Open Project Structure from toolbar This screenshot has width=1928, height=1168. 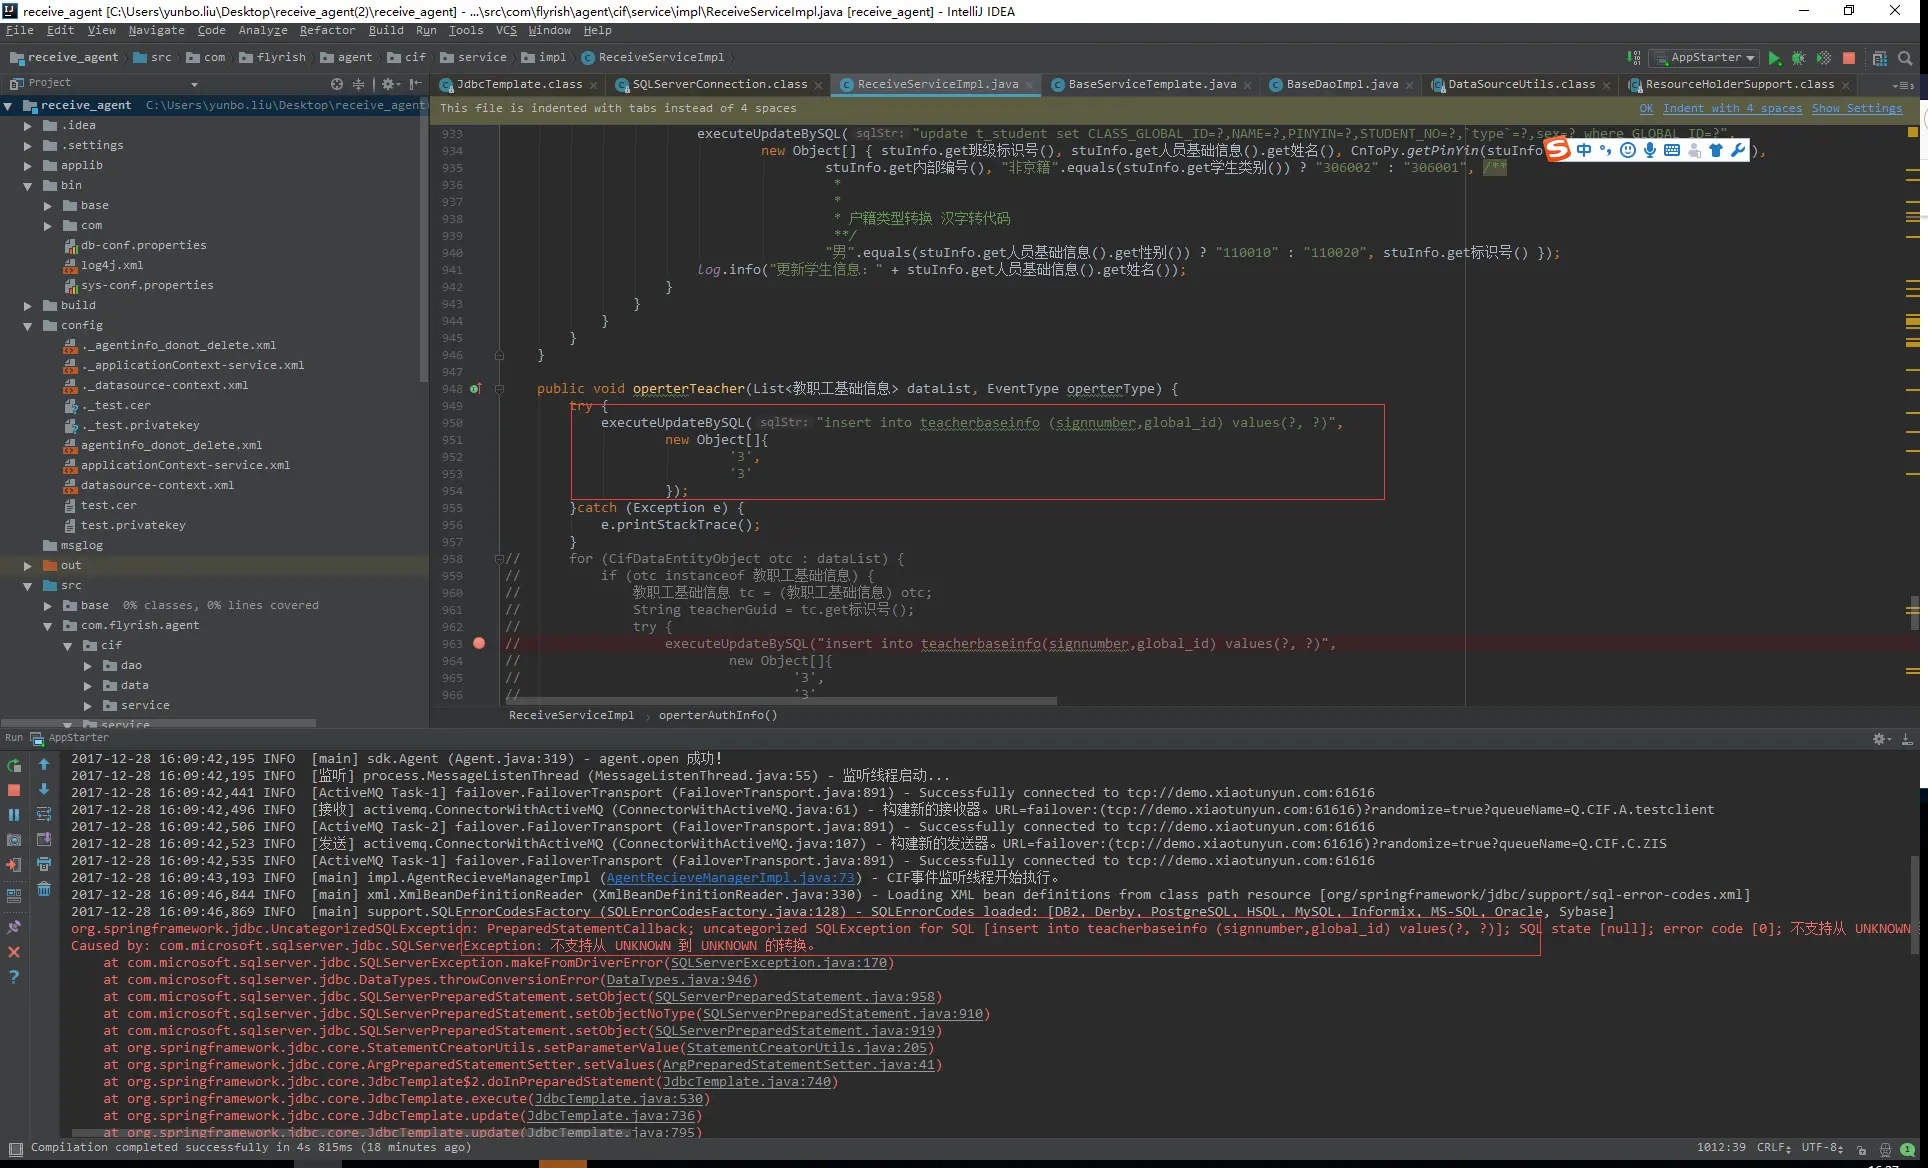coord(1879,58)
